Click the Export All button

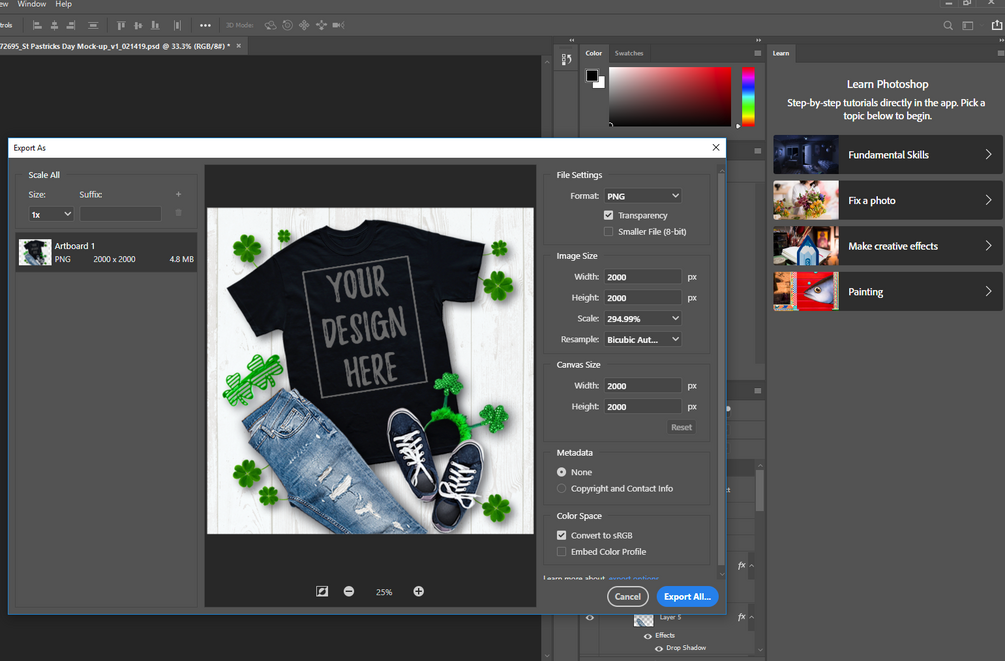[687, 597]
